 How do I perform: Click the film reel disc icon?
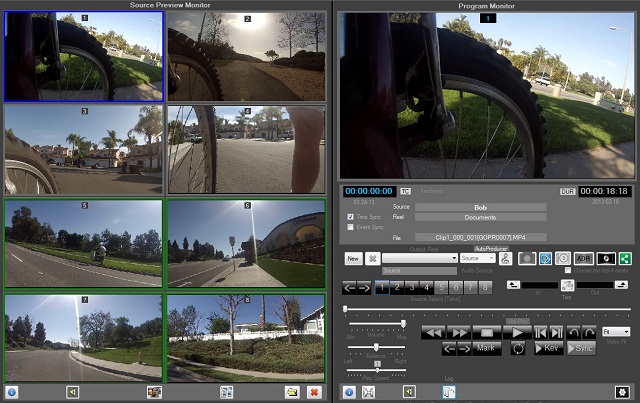(x=563, y=258)
